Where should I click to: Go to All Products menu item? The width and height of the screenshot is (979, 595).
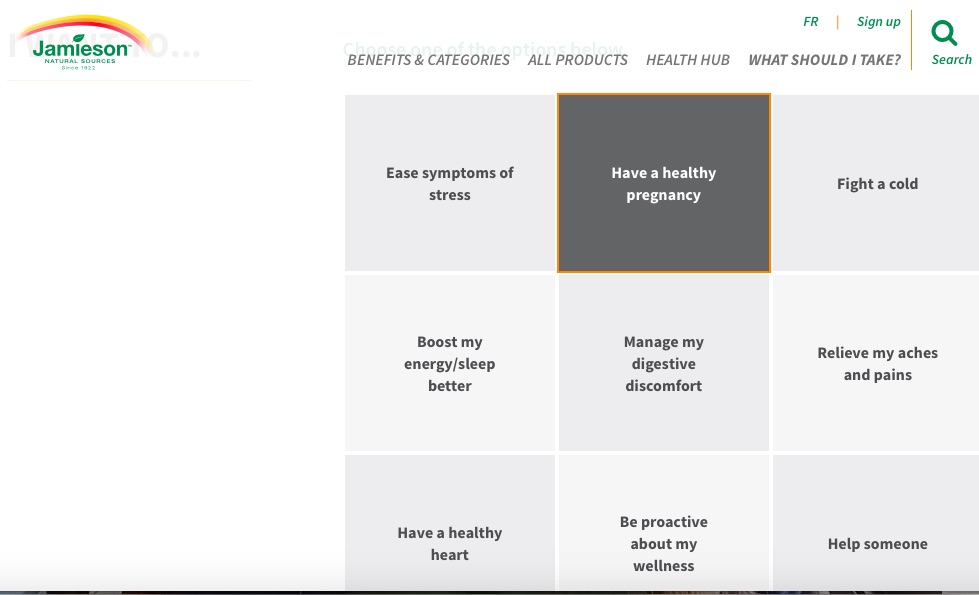coord(578,60)
